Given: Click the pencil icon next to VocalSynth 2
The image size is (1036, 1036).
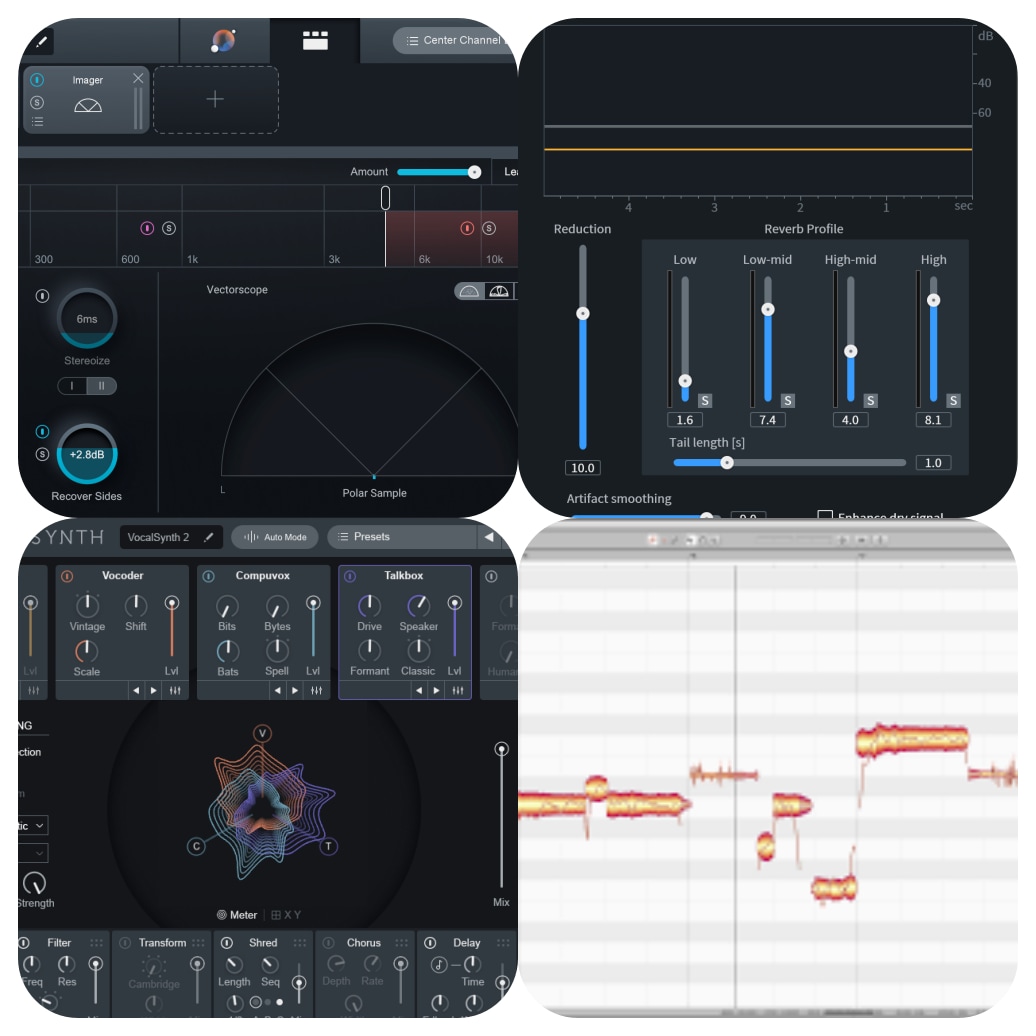Looking at the screenshot, I should pyautogui.click(x=209, y=537).
